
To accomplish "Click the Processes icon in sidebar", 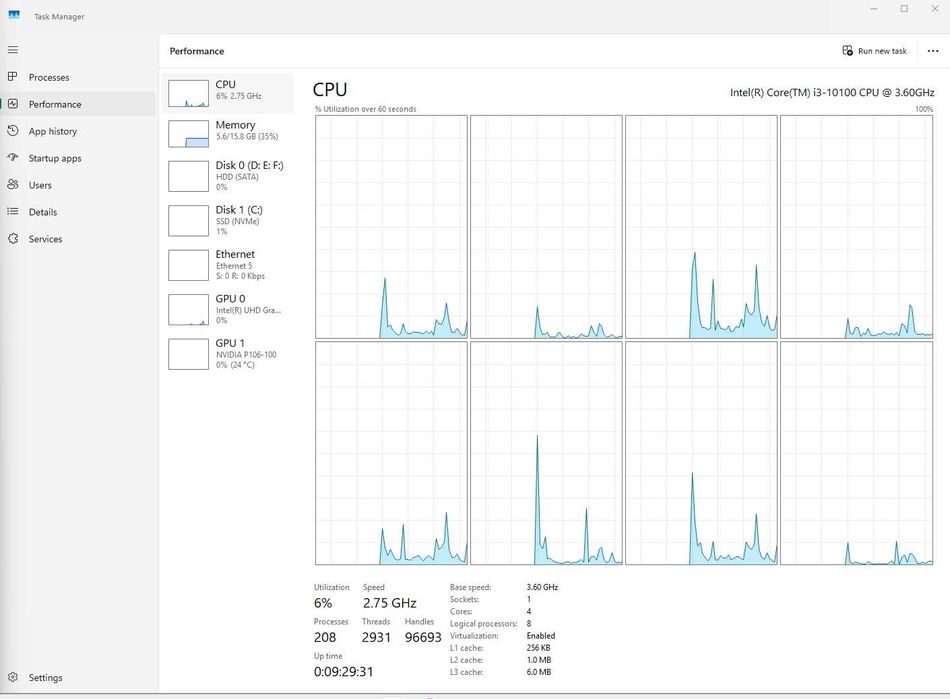I will coord(13,77).
